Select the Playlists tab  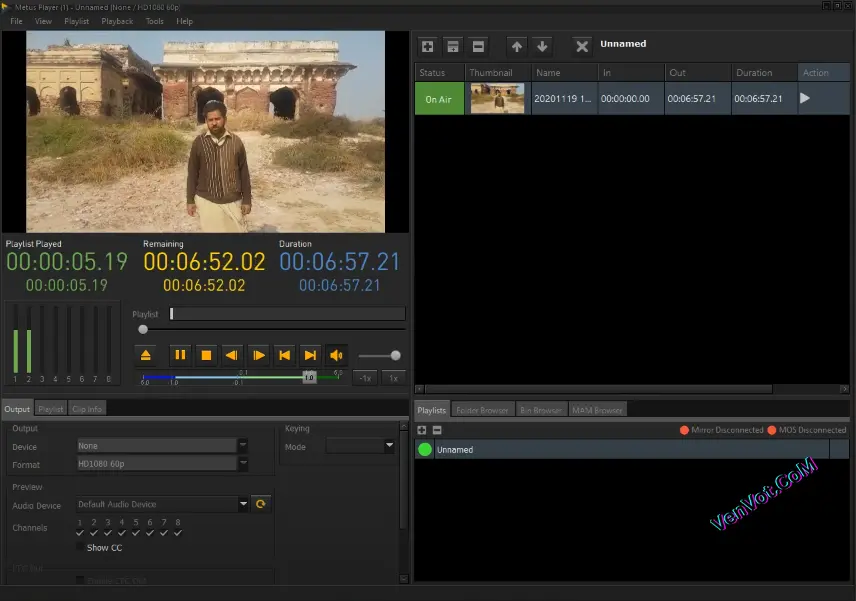[x=431, y=410]
